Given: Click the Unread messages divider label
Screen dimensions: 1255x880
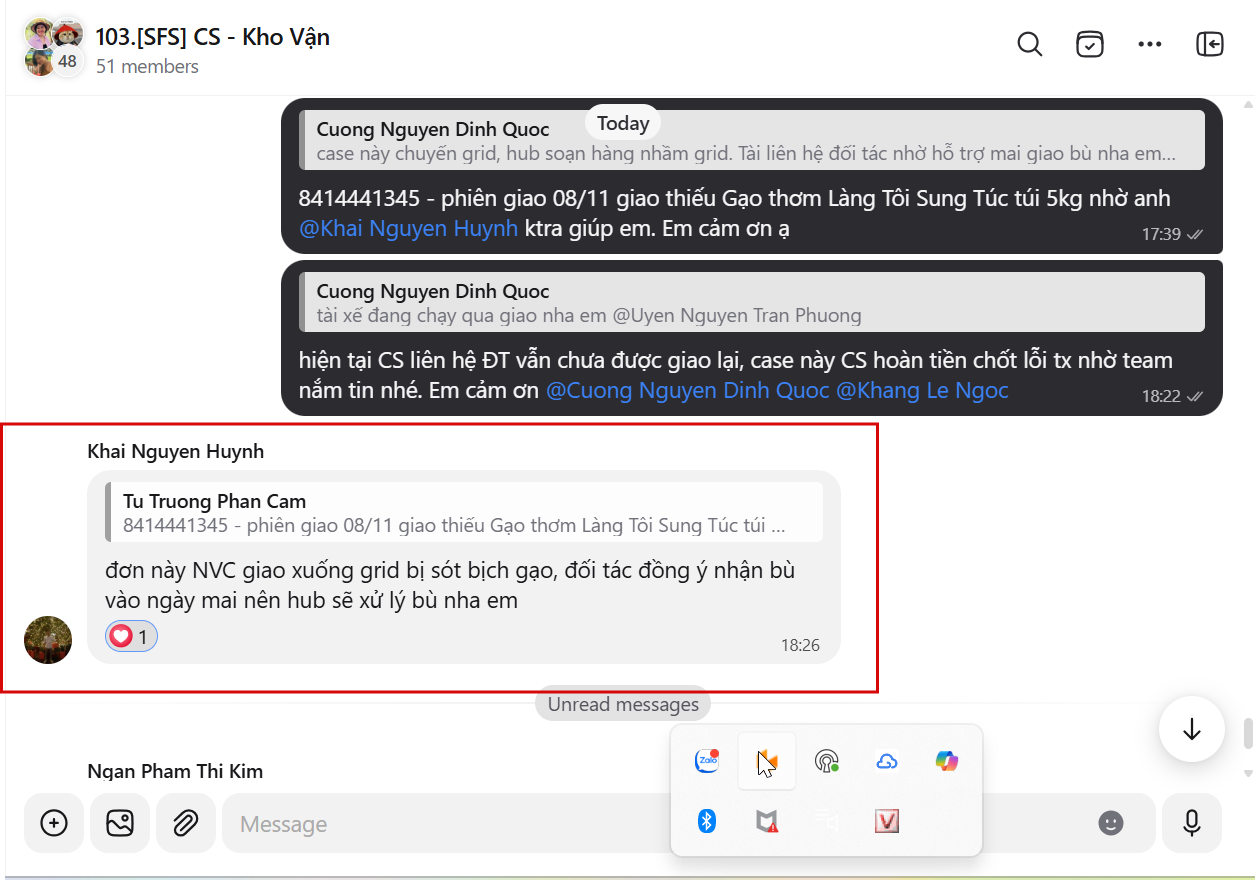Looking at the screenshot, I should coord(623,704).
